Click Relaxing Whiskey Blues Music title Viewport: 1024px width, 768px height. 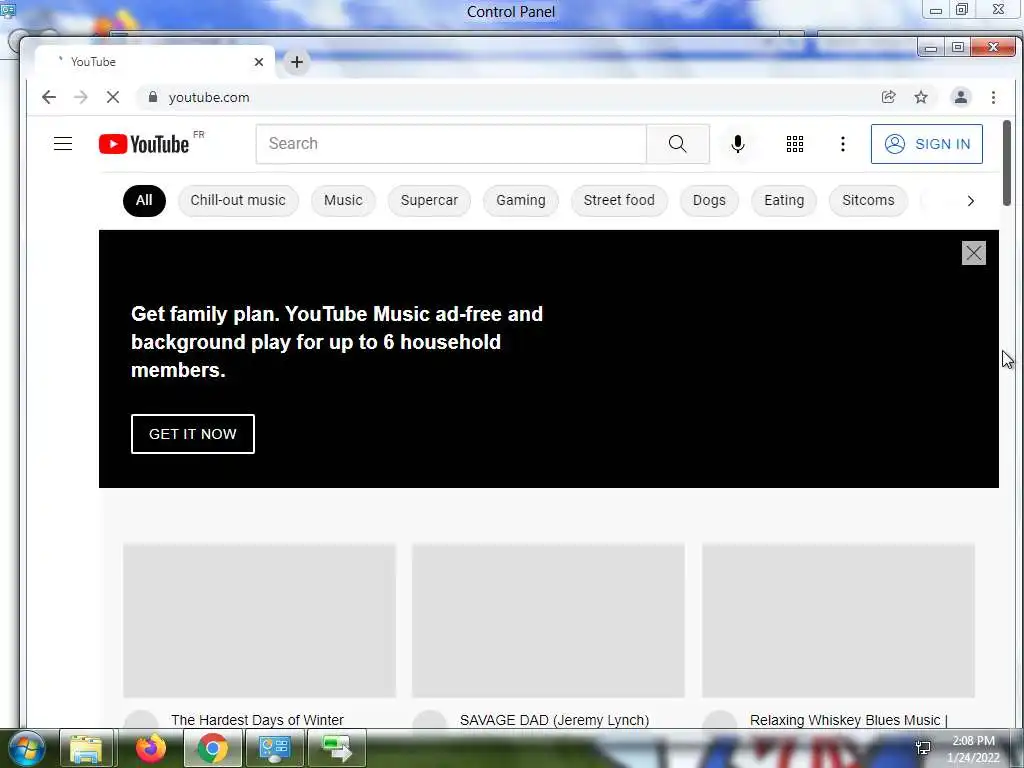coord(848,720)
